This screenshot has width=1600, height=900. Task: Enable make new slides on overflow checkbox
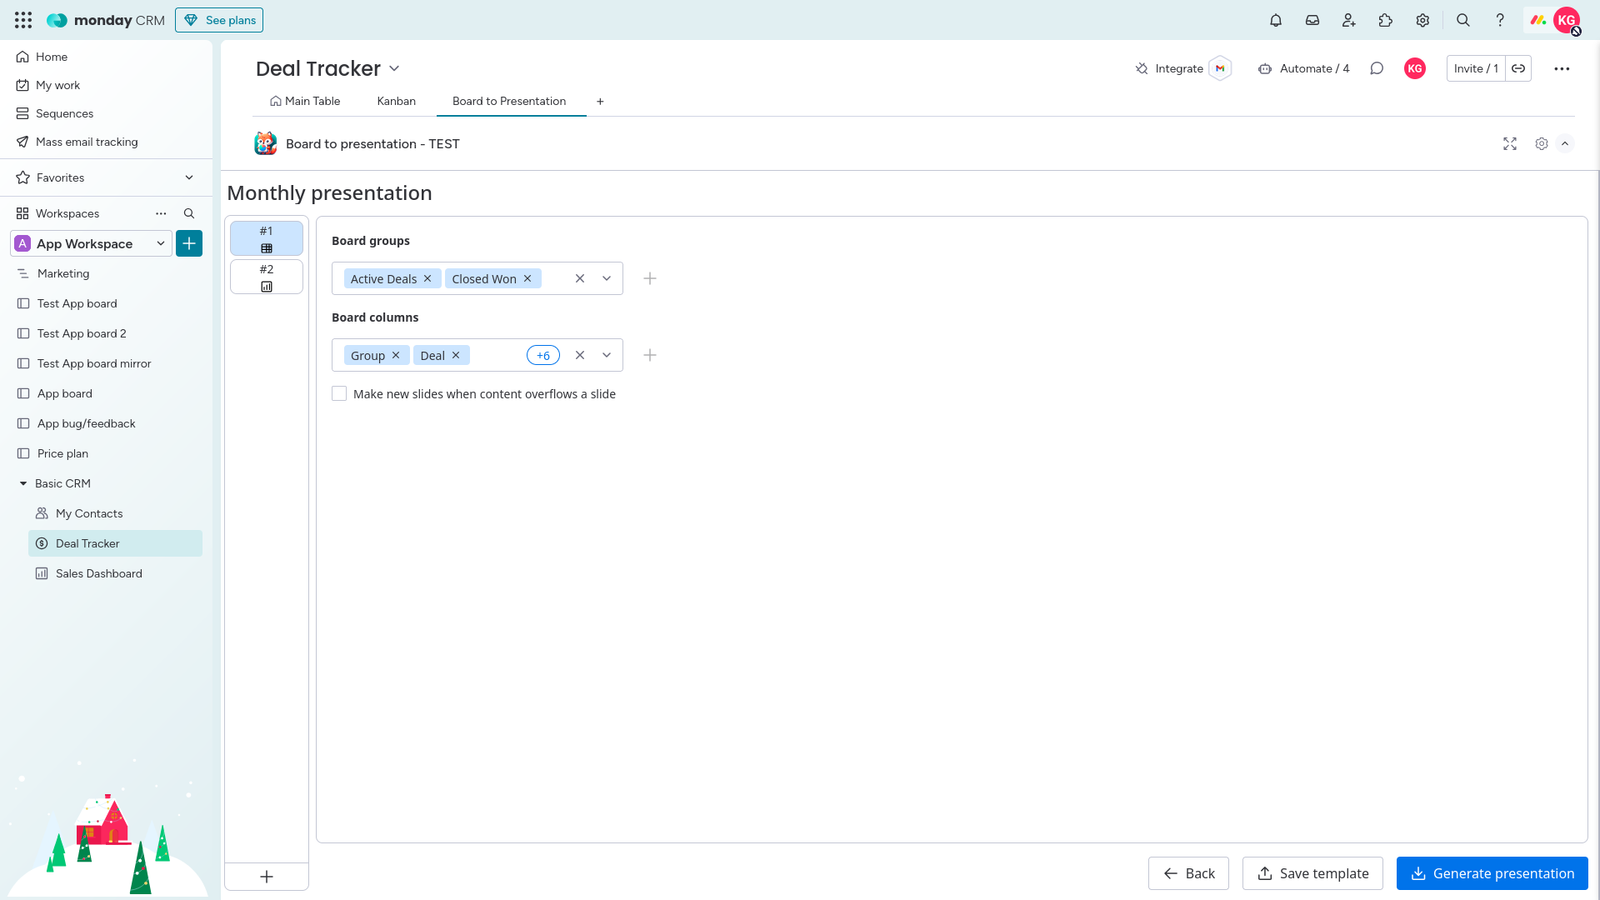(x=340, y=394)
